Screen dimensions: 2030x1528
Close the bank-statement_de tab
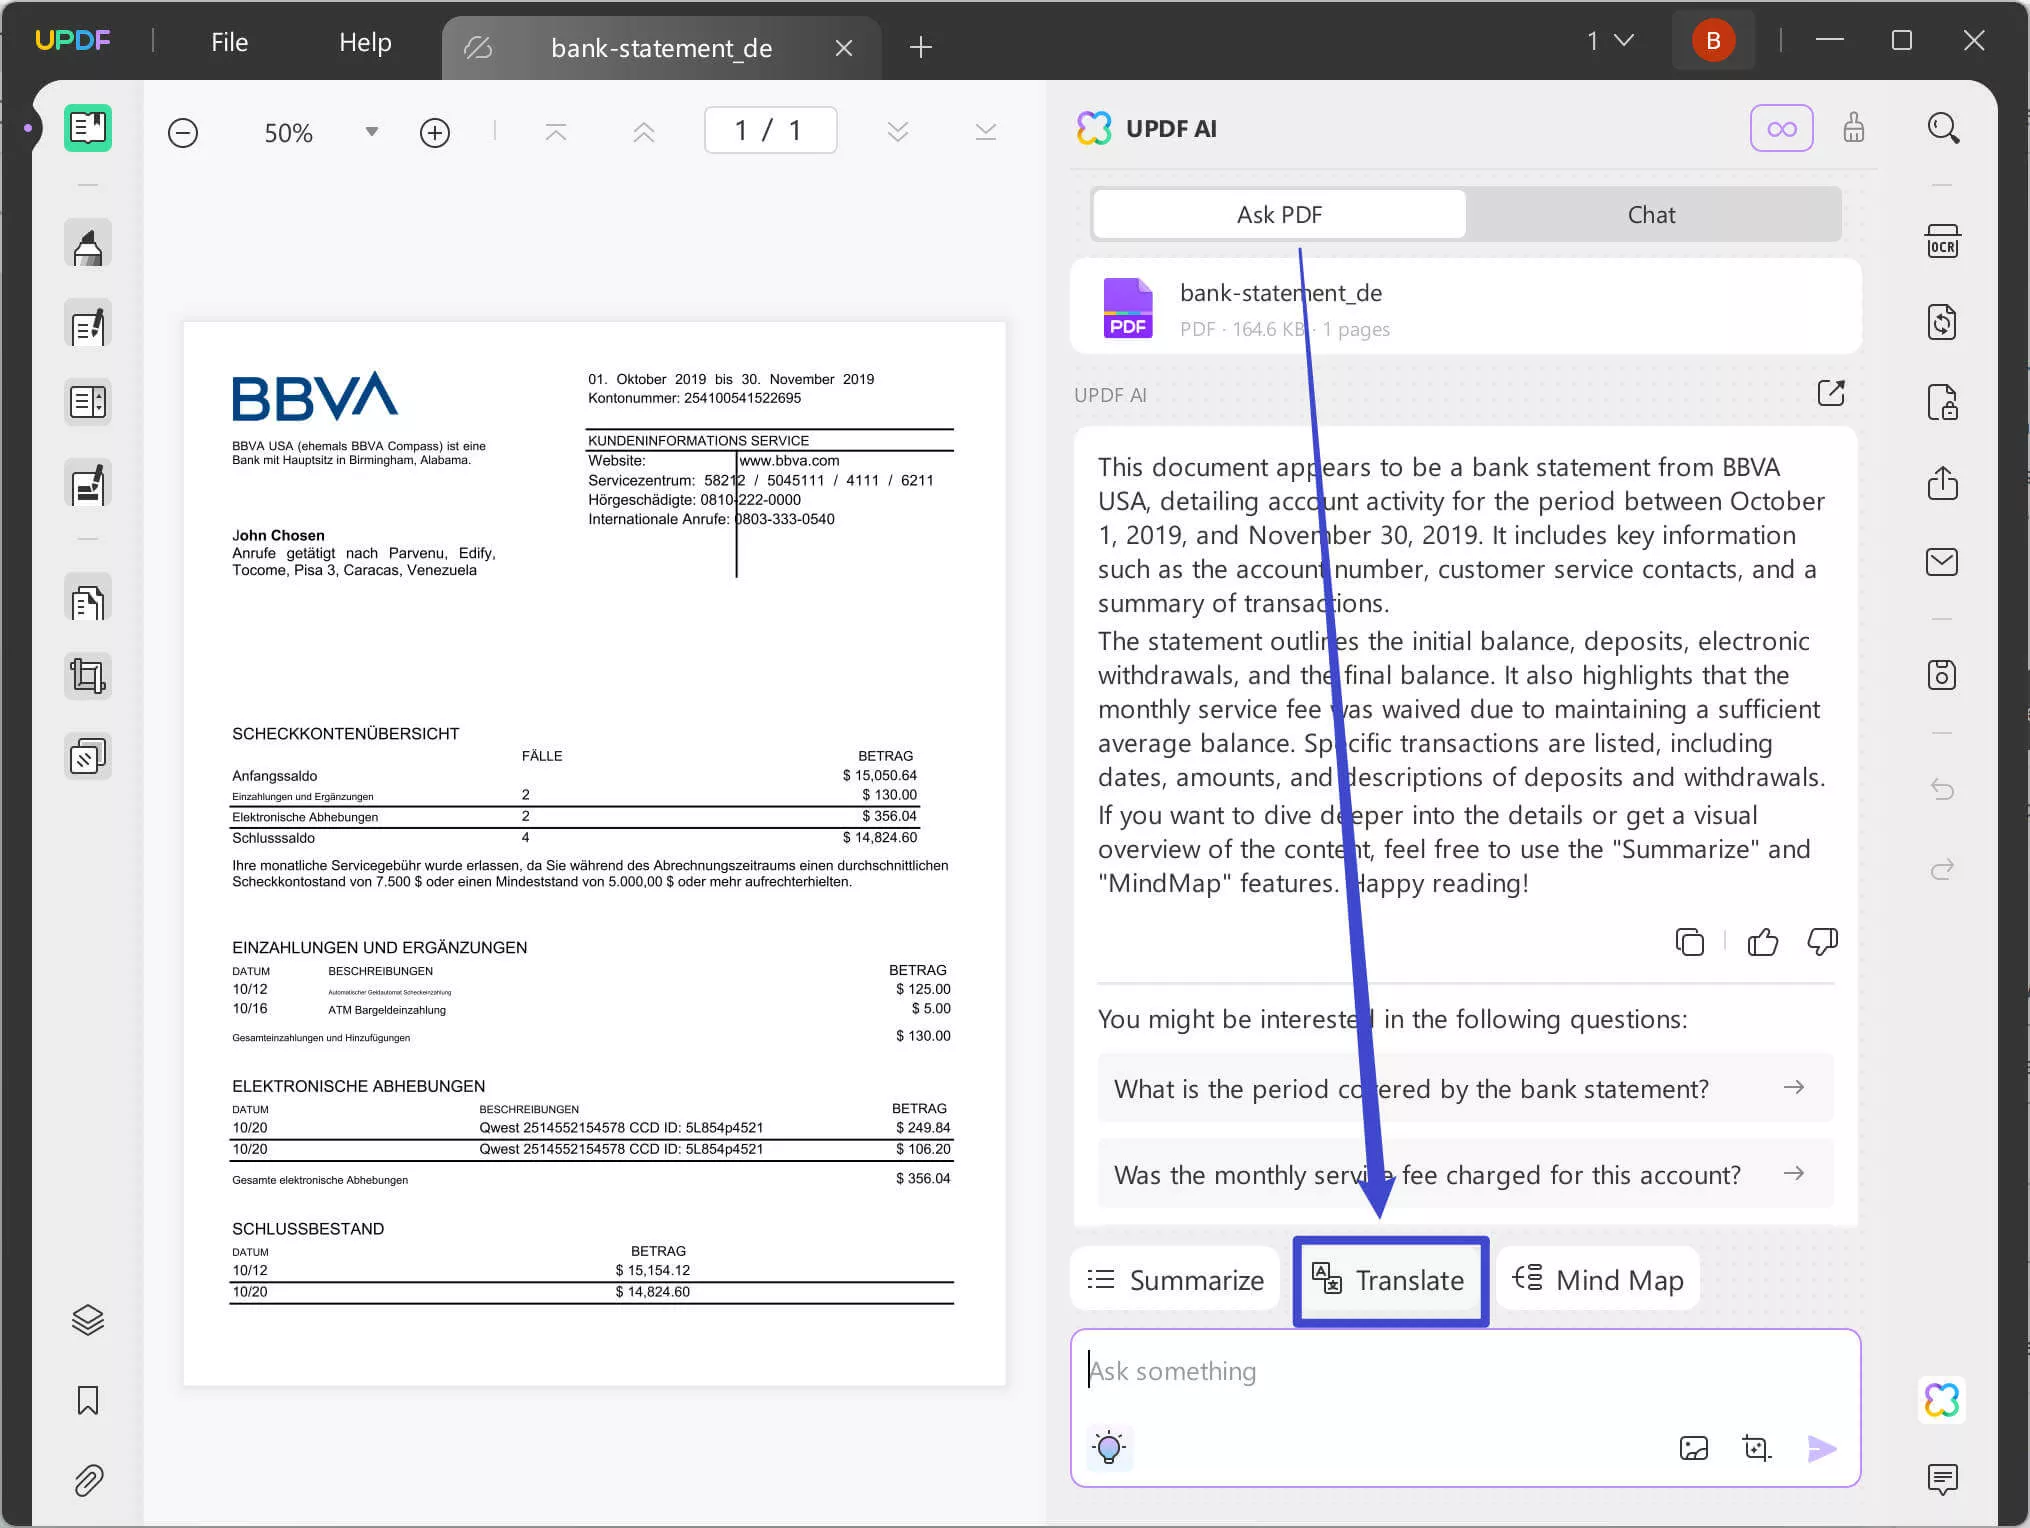844,48
